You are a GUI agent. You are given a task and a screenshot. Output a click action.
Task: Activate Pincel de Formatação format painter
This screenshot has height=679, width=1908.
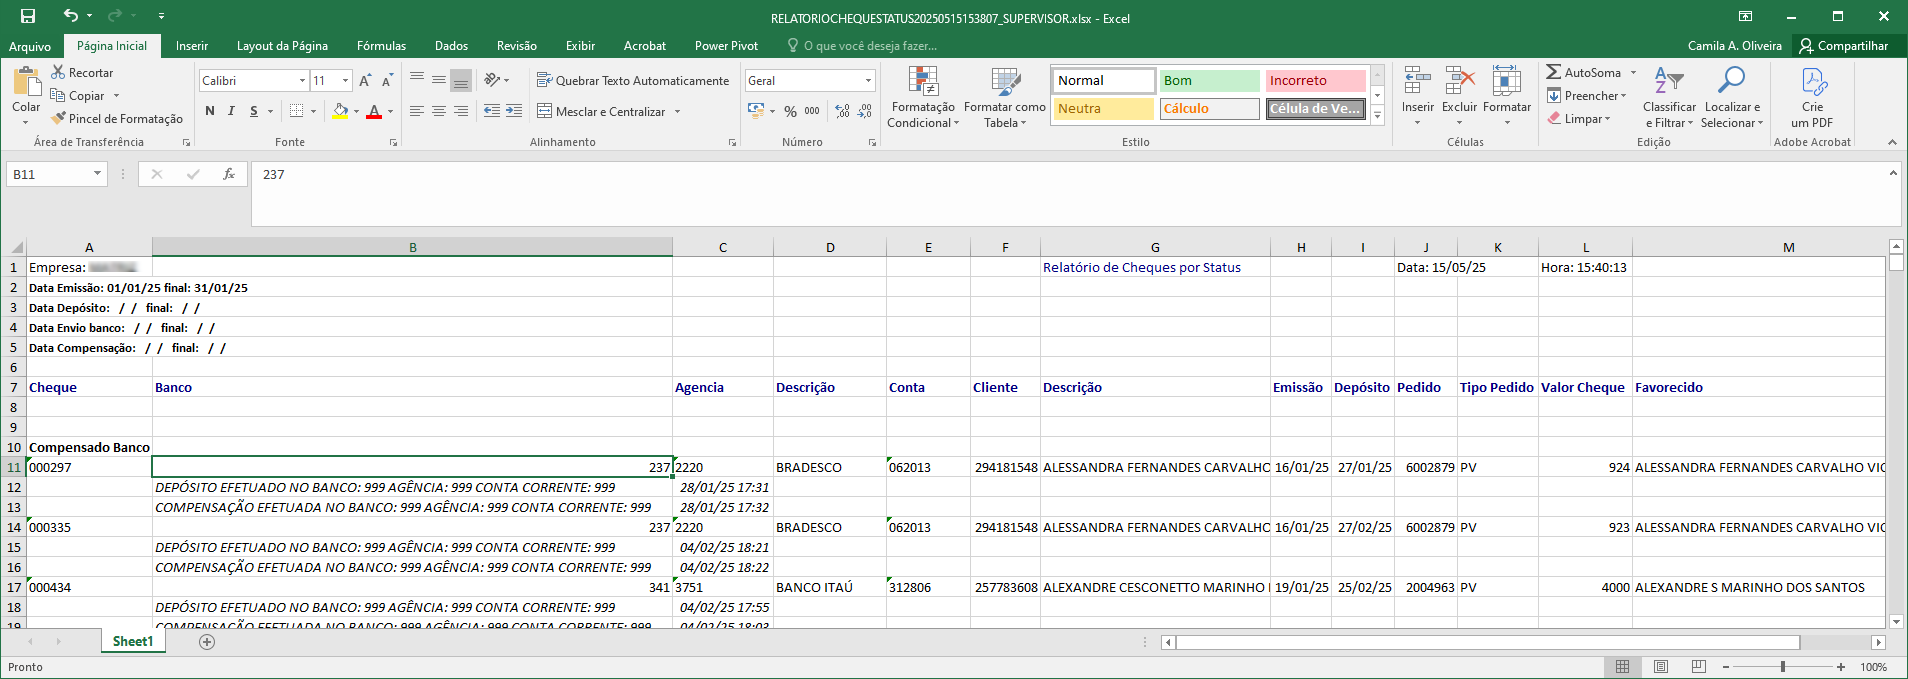(x=117, y=119)
